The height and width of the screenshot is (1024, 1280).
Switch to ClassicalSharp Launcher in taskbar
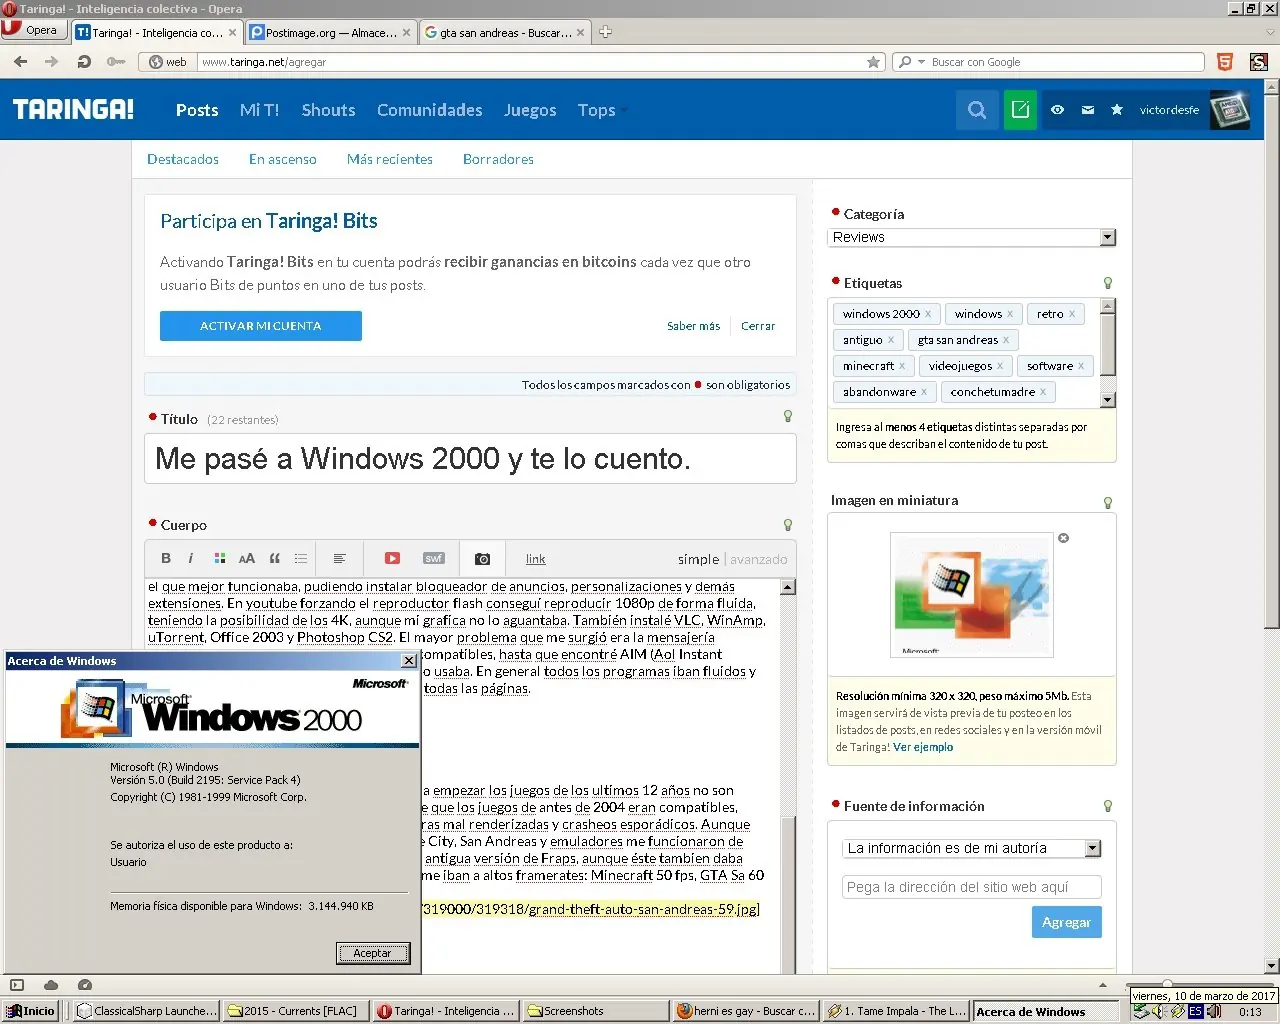coord(148,1011)
